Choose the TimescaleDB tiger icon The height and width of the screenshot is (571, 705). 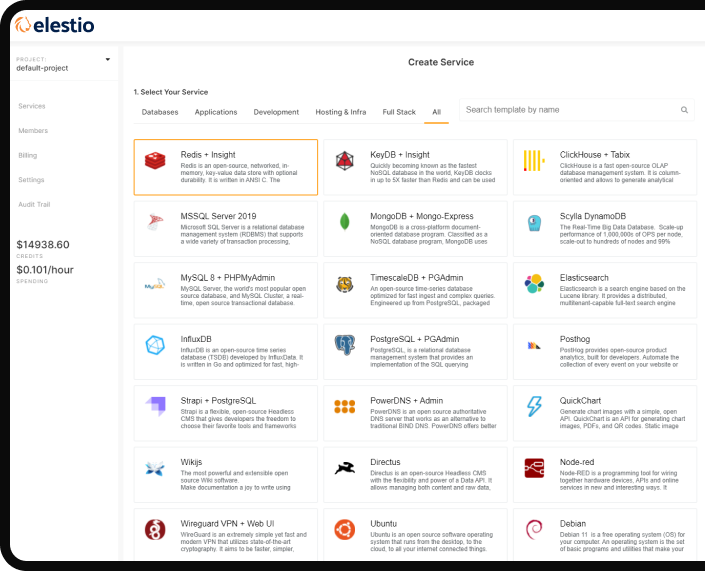(x=345, y=284)
